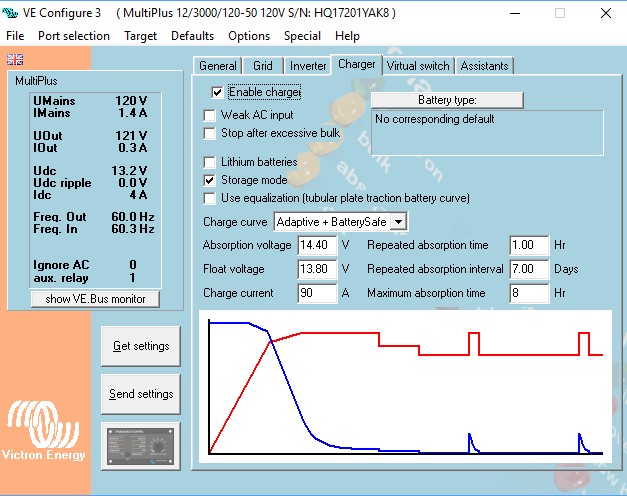Click the Repeated absorption time field 1.00

pyautogui.click(x=529, y=245)
